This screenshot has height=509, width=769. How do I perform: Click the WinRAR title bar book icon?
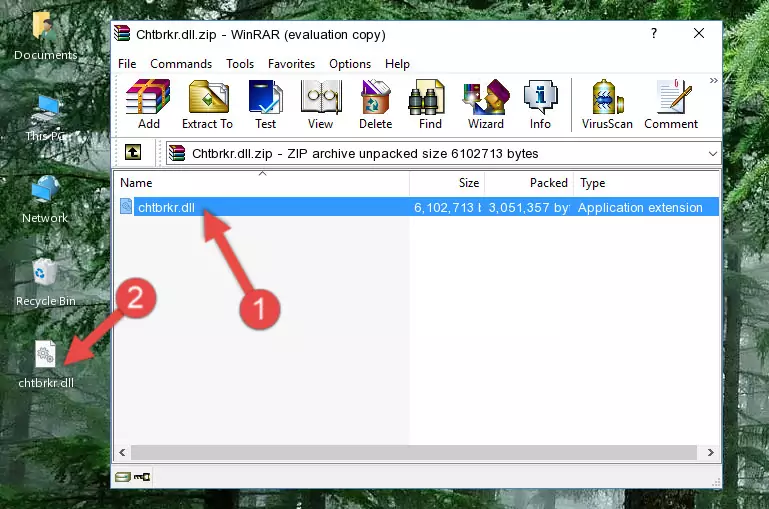[122, 33]
